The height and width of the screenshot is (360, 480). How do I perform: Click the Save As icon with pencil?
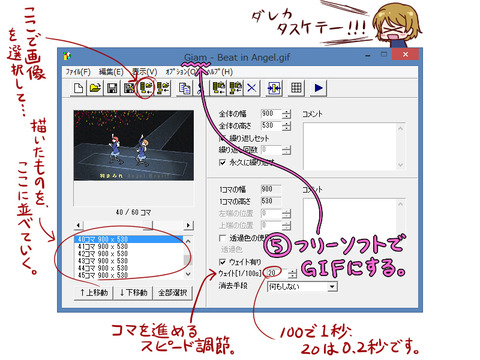[x=129, y=88]
